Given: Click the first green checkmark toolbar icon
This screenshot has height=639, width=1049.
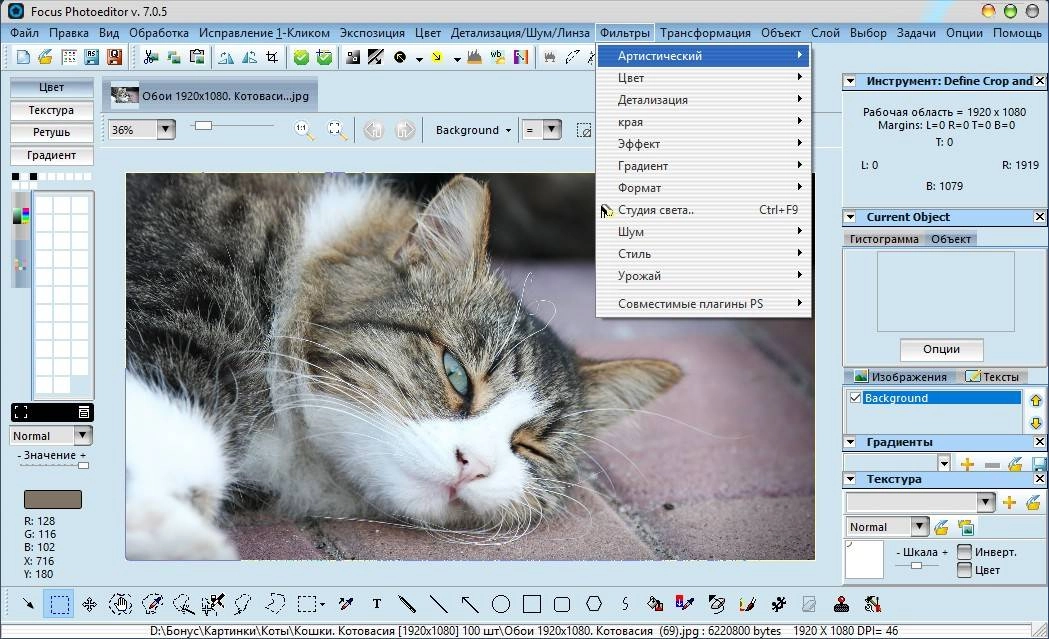Looking at the screenshot, I should pyautogui.click(x=301, y=58).
